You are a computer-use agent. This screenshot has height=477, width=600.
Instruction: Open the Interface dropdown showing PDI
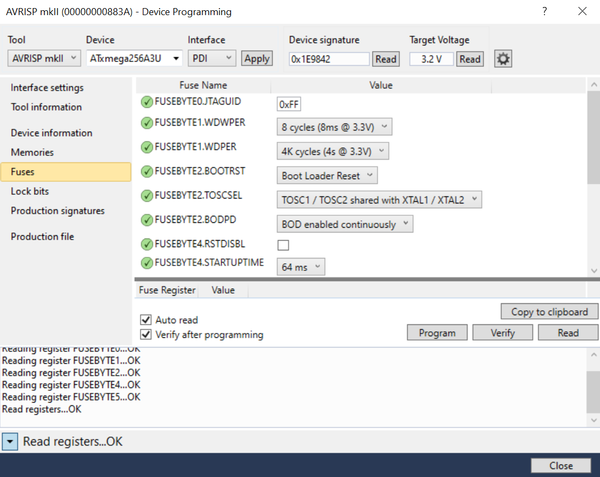point(212,59)
